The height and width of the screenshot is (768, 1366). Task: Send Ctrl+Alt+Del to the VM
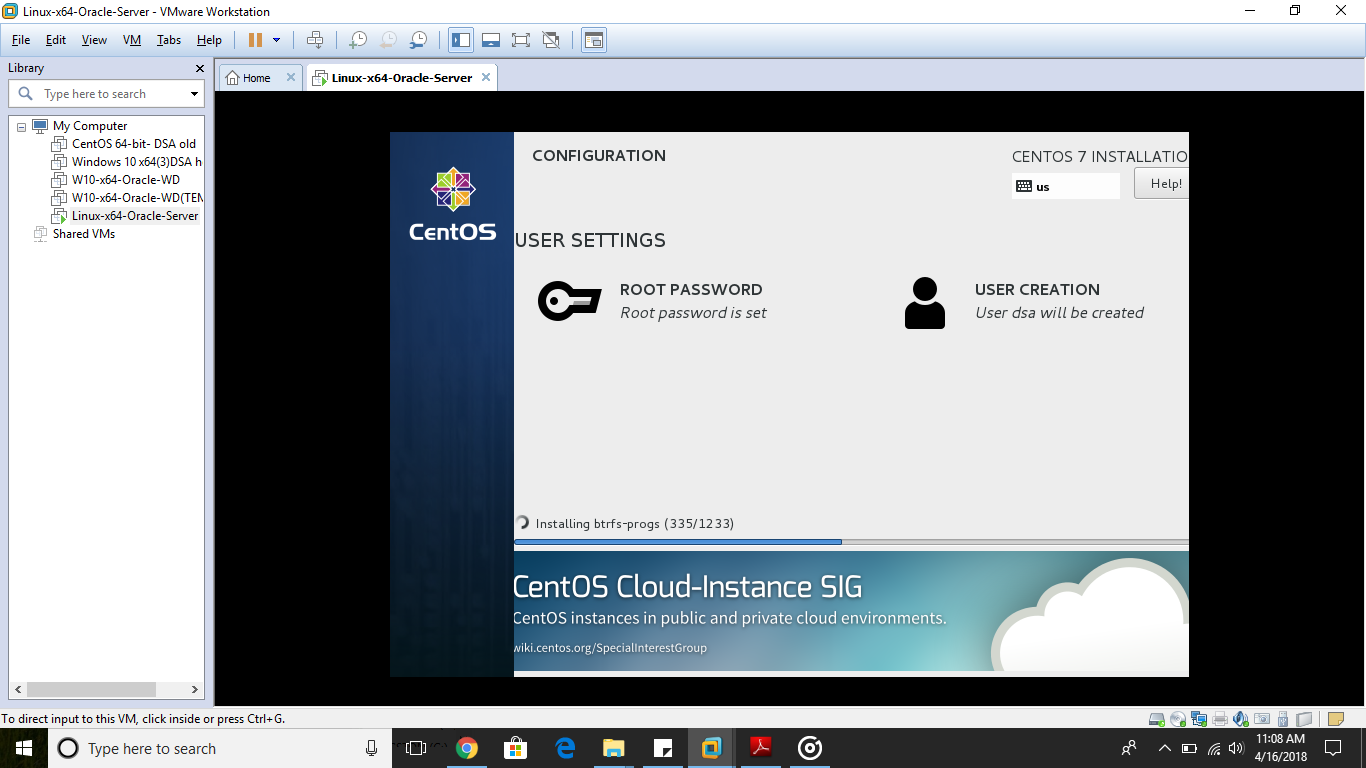[315, 40]
